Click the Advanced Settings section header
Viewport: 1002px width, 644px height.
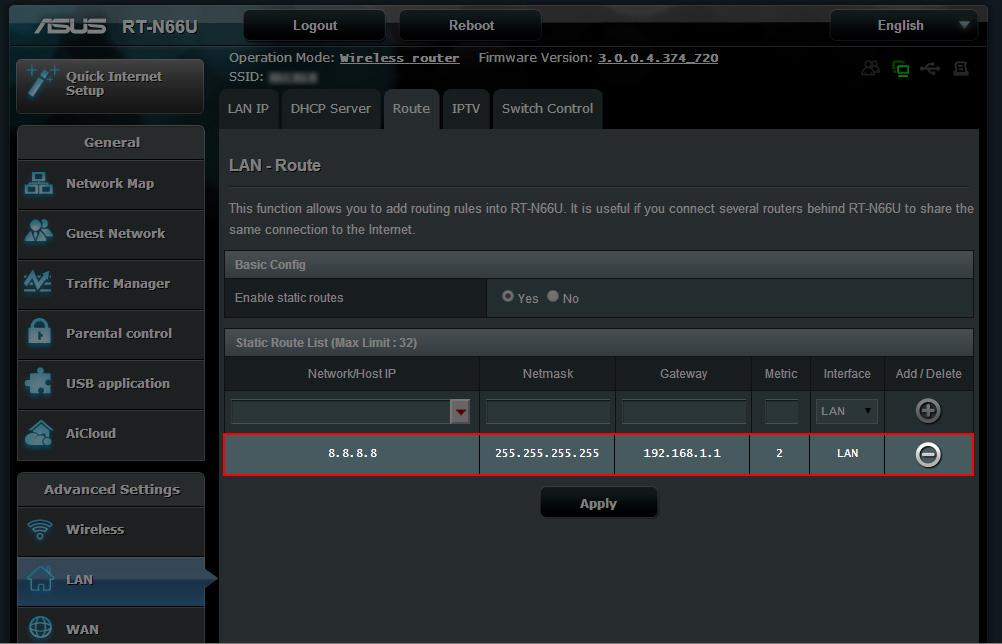tap(111, 489)
